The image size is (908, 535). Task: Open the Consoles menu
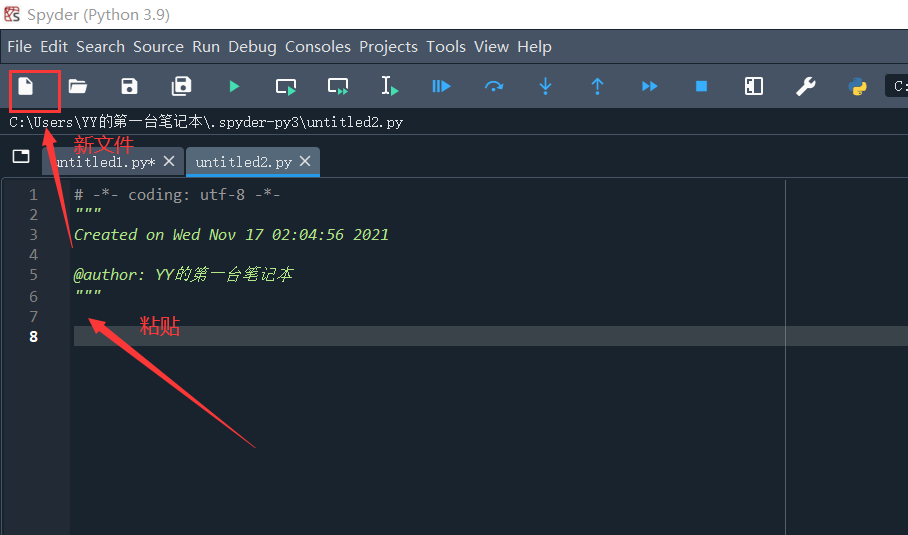coord(317,46)
